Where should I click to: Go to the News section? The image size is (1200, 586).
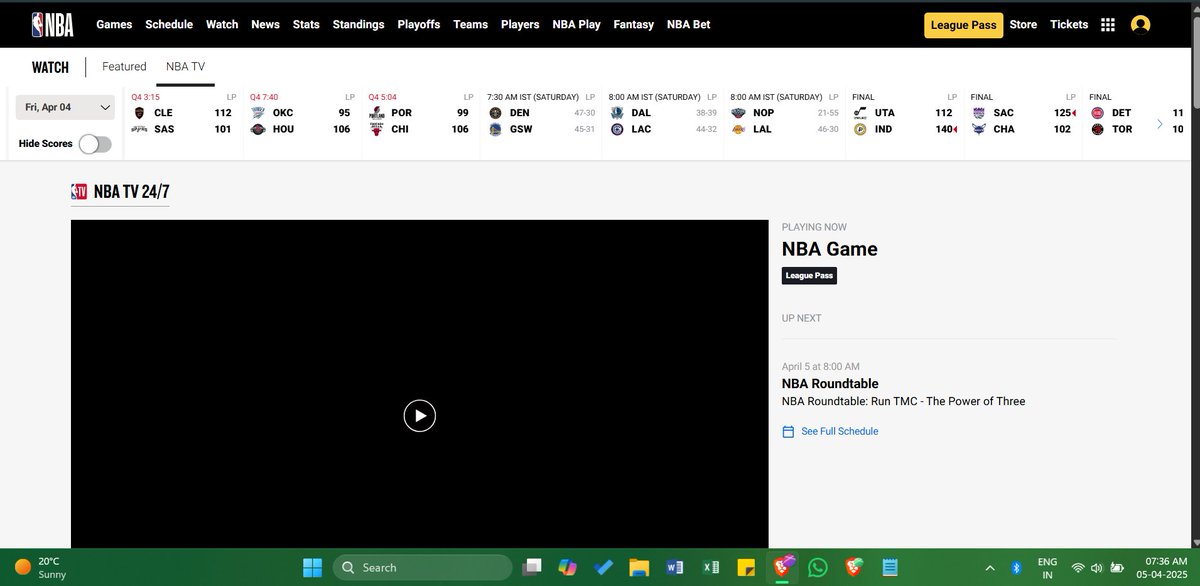[x=265, y=24]
